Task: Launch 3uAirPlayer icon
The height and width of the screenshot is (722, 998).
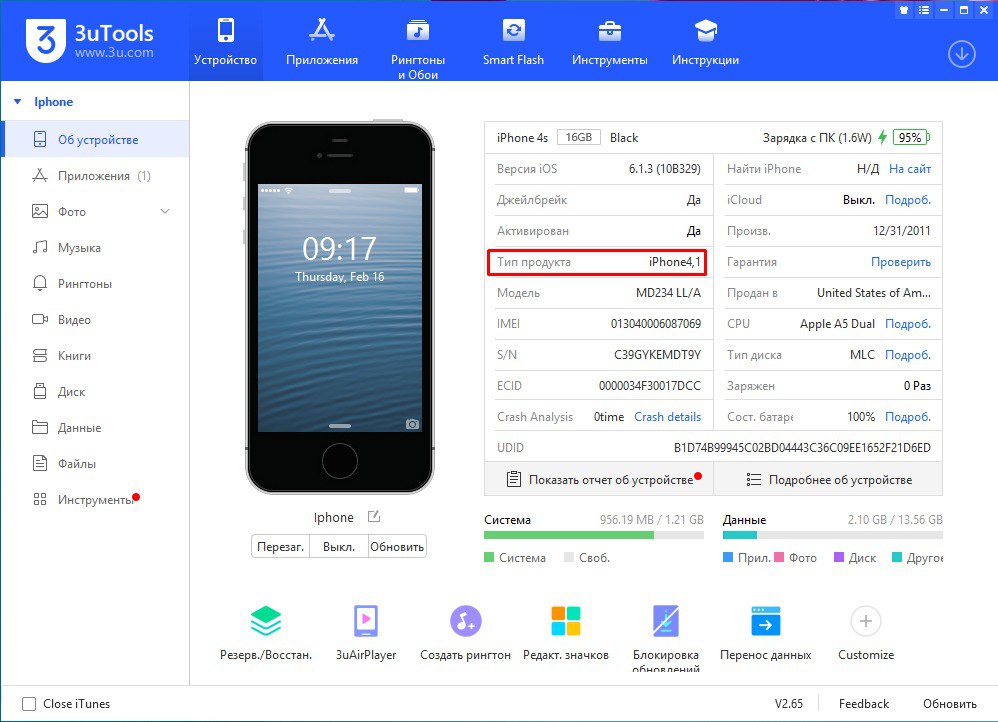Action: pyautogui.click(x=366, y=621)
